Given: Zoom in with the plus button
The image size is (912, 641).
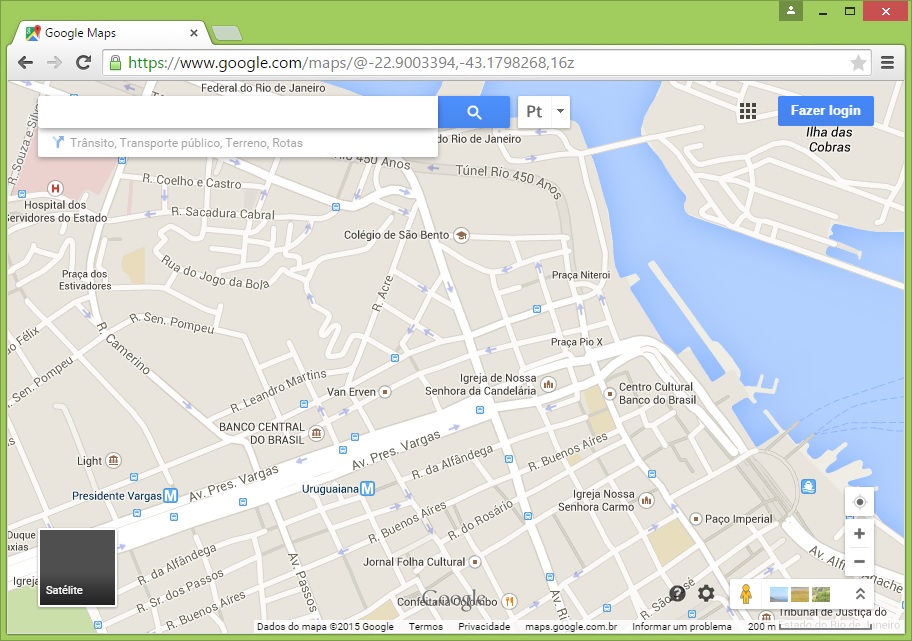Looking at the screenshot, I should tap(859, 533).
